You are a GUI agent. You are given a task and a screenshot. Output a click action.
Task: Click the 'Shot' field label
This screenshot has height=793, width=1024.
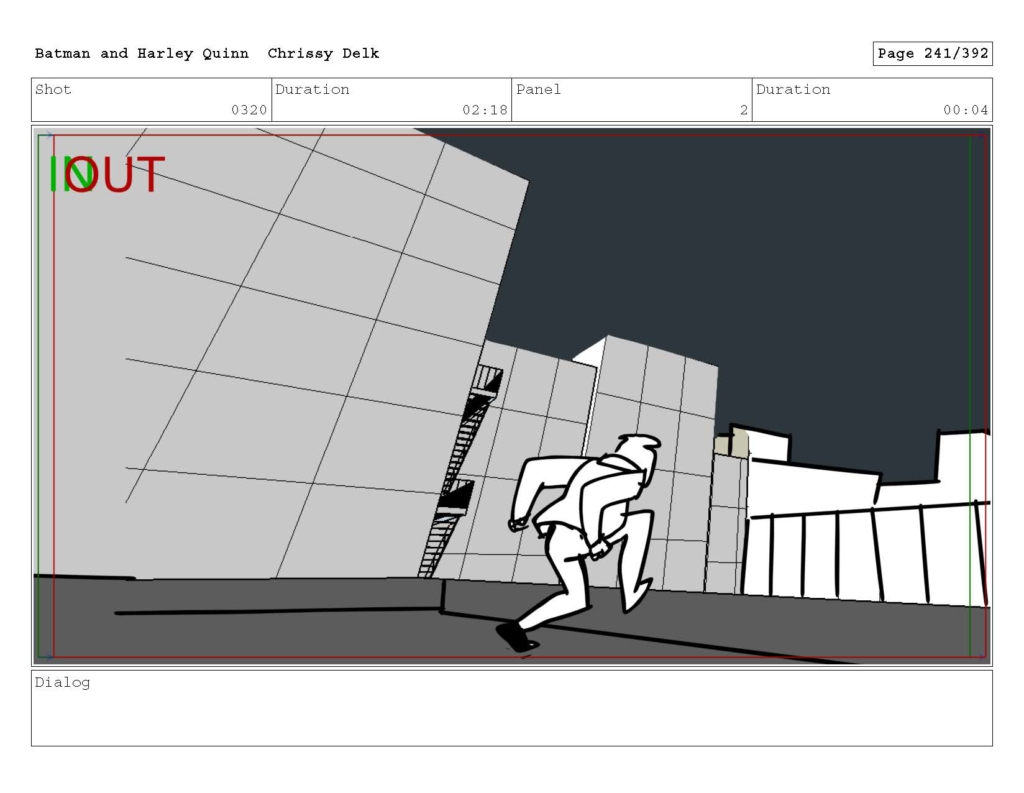53,89
